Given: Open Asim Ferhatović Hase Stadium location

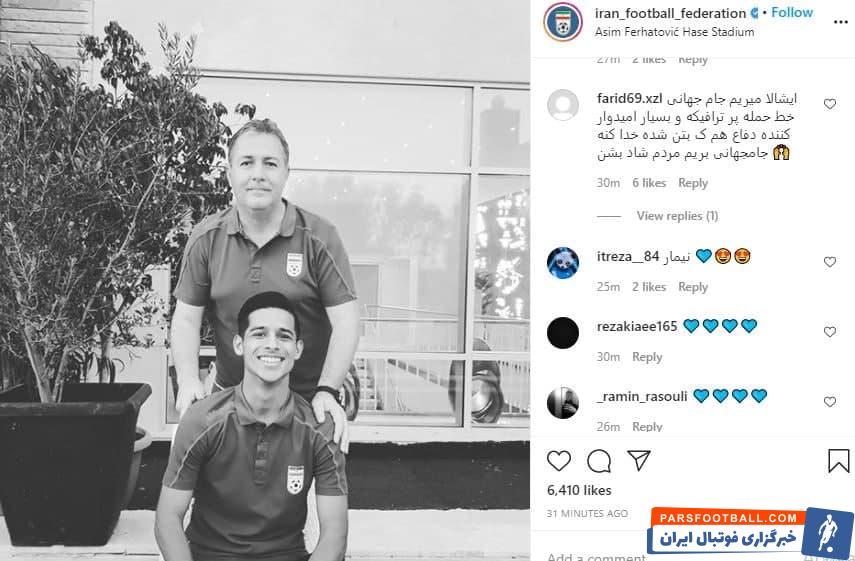Looking at the screenshot, I should pos(675,32).
